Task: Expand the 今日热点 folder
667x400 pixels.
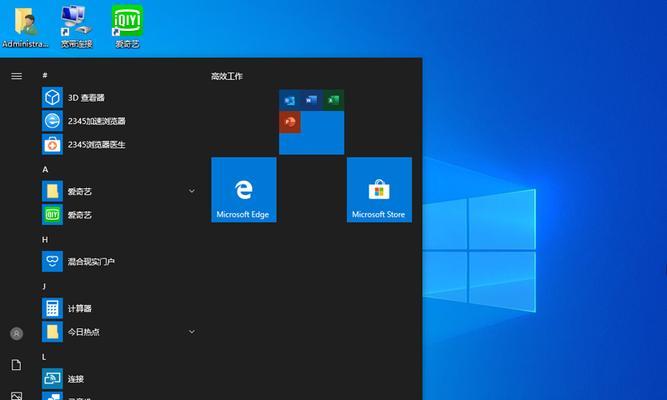Action: [x=119, y=331]
